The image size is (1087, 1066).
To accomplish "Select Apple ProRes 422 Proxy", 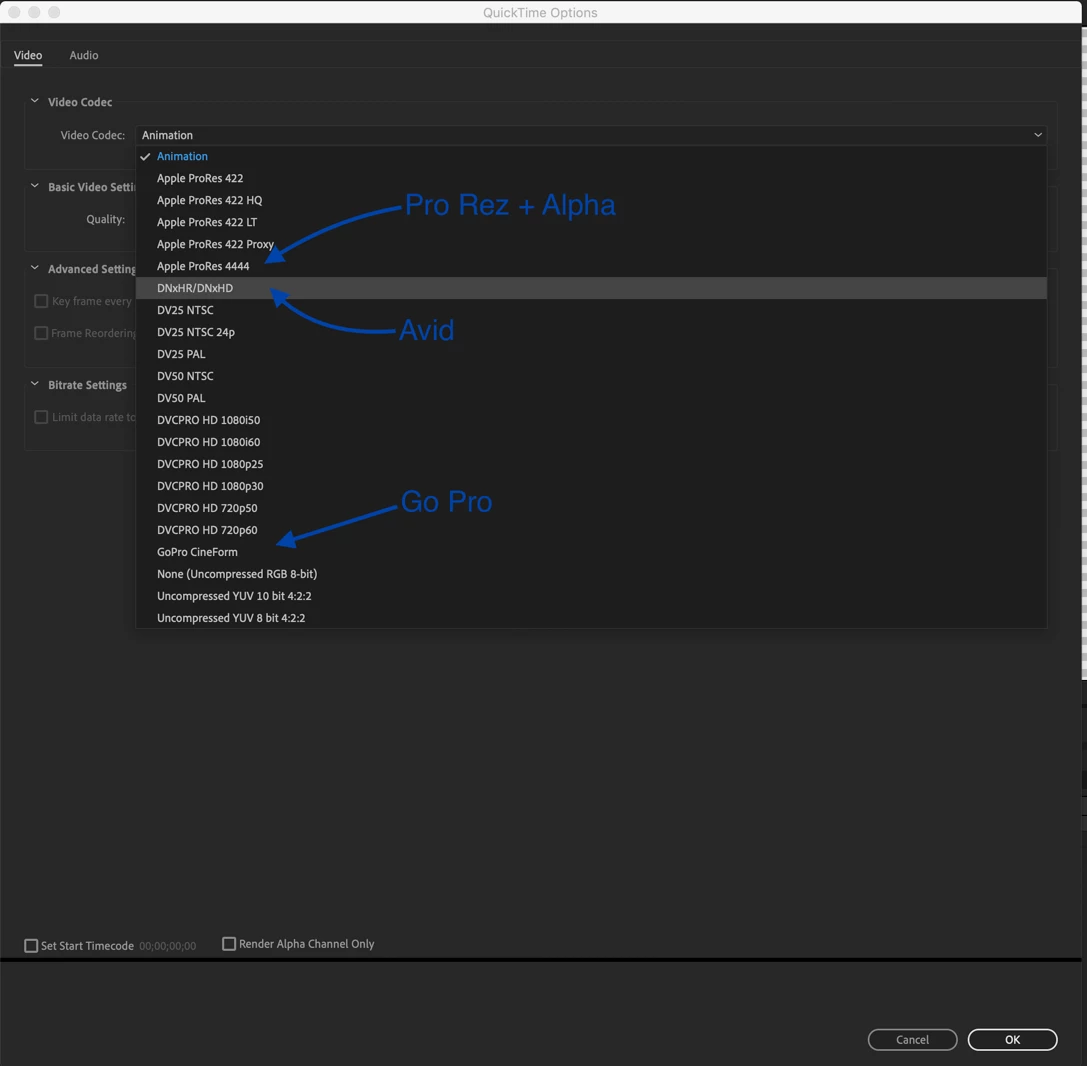I will 591,245.
